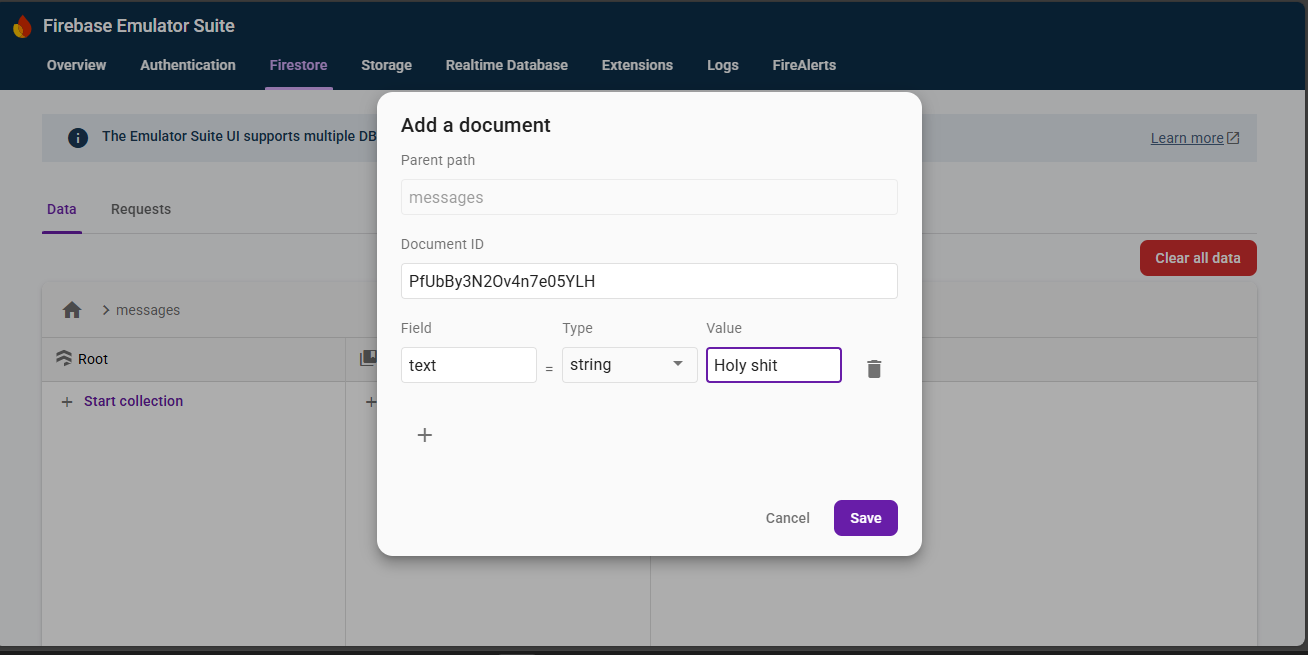The image size is (1308, 655).
Task: Click the add document plus icon in messages column
Action: pyautogui.click(x=370, y=401)
